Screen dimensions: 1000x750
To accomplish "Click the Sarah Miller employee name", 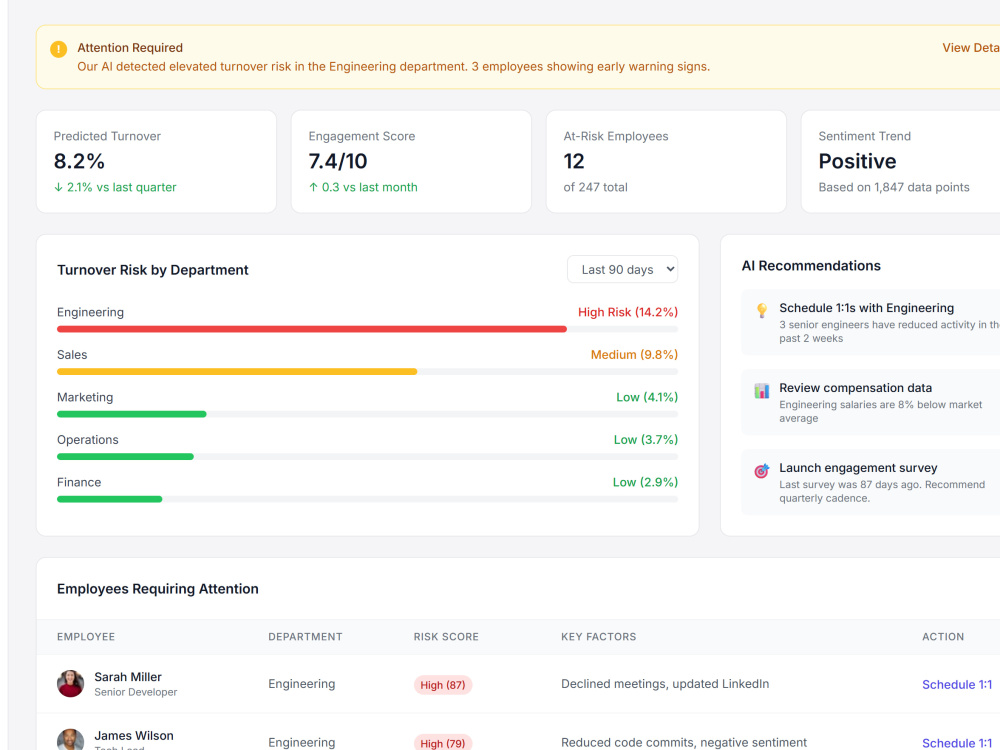I will (128, 677).
